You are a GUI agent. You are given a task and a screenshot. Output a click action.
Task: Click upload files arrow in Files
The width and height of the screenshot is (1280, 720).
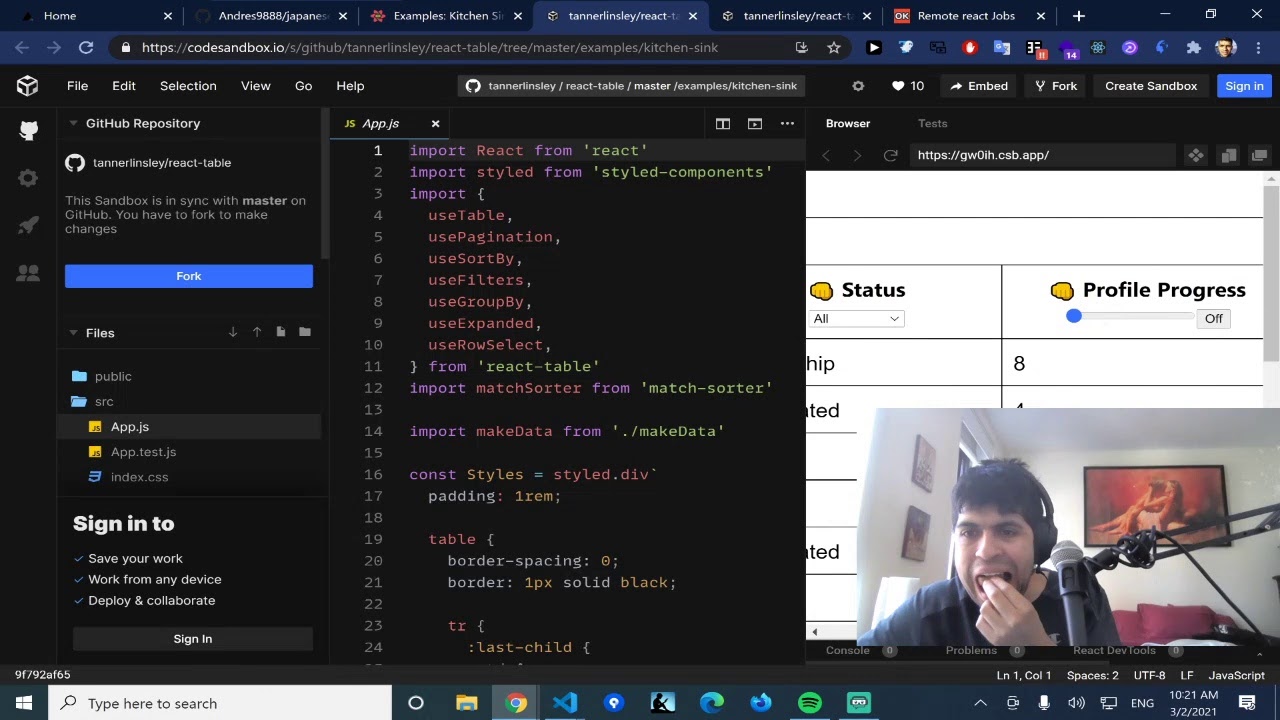pyautogui.click(x=257, y=332)
